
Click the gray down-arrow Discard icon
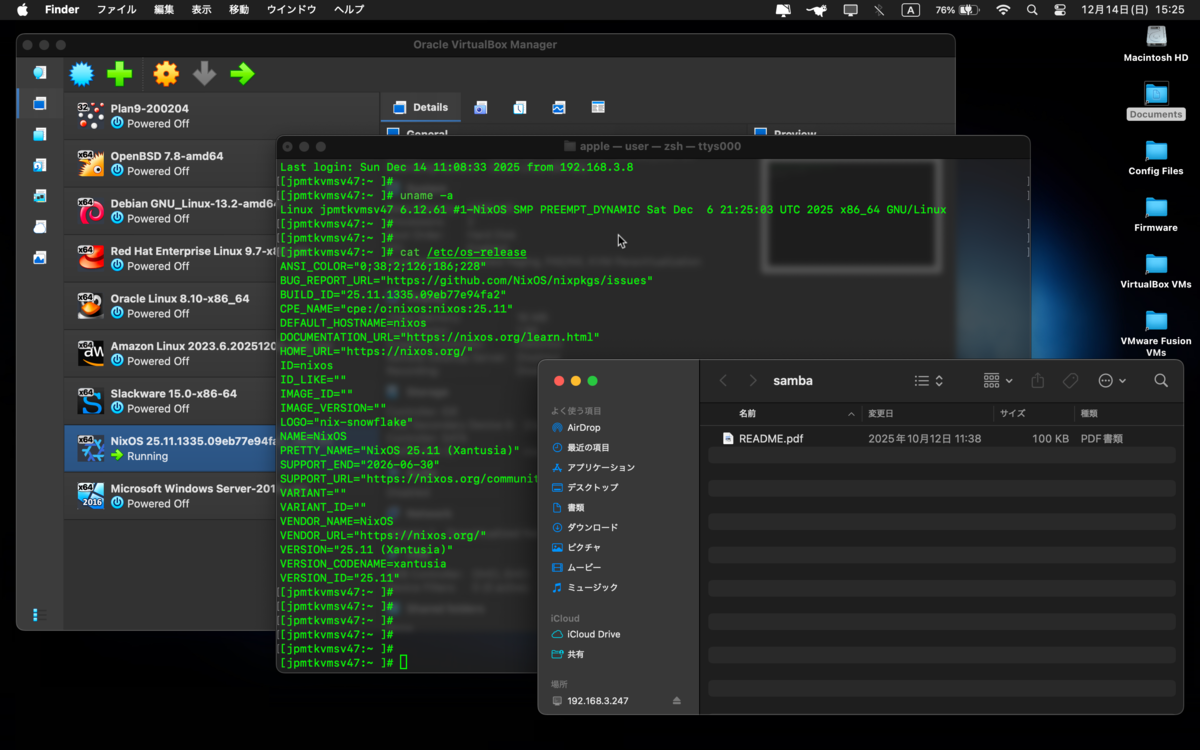tap(204, 73)
